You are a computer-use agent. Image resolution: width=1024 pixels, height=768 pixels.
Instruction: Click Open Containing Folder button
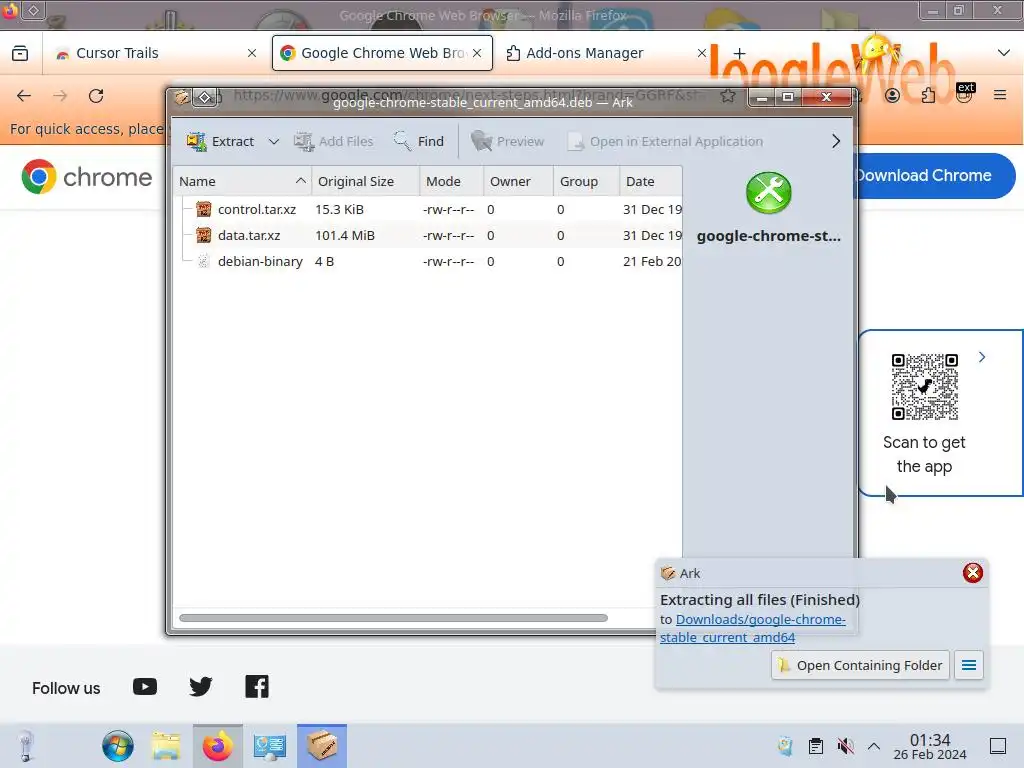[x=860, y=665]
